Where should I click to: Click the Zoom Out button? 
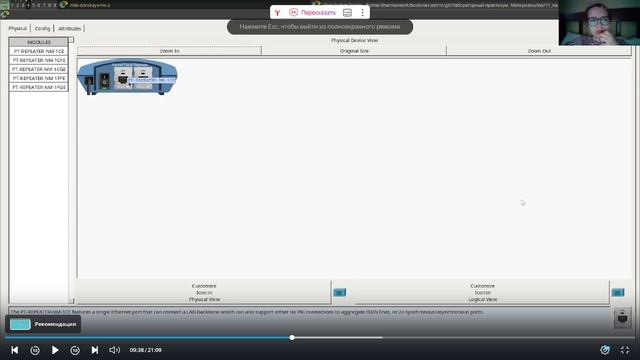(x=539, y=51)
